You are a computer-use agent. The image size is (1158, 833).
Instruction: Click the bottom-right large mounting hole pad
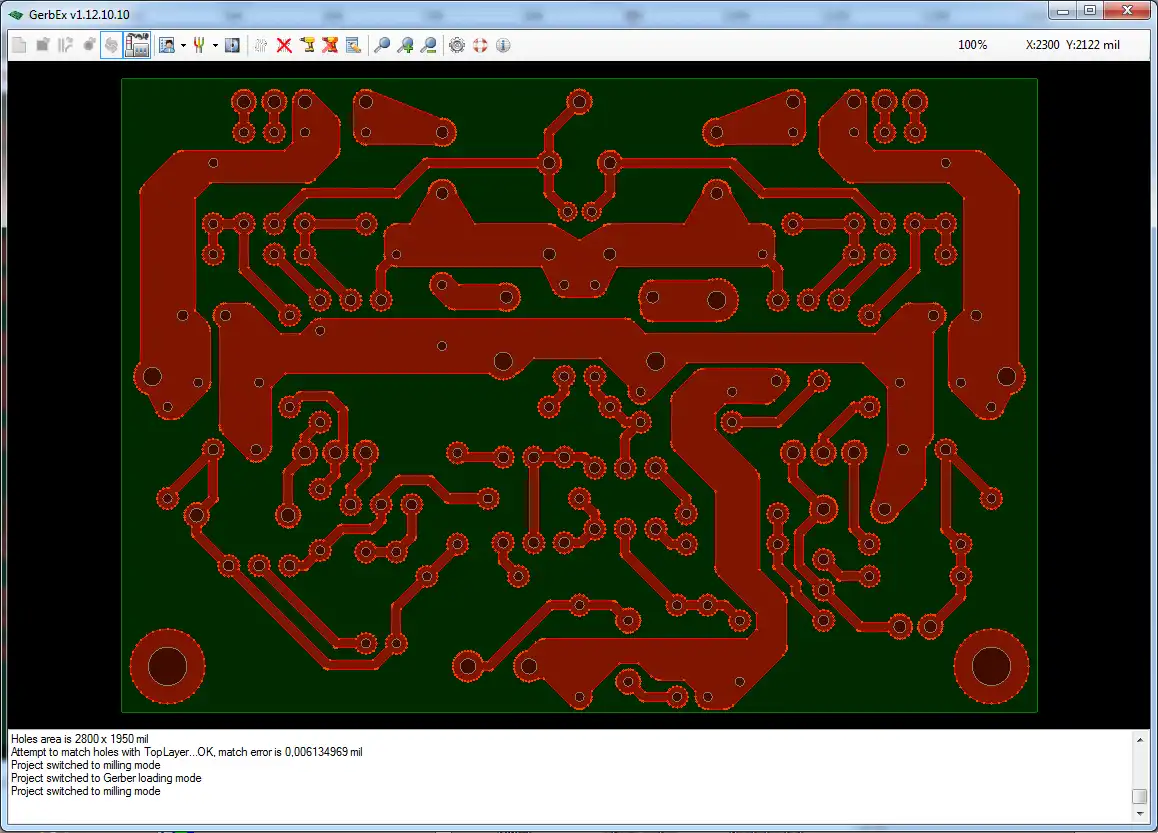click(991, 666)
